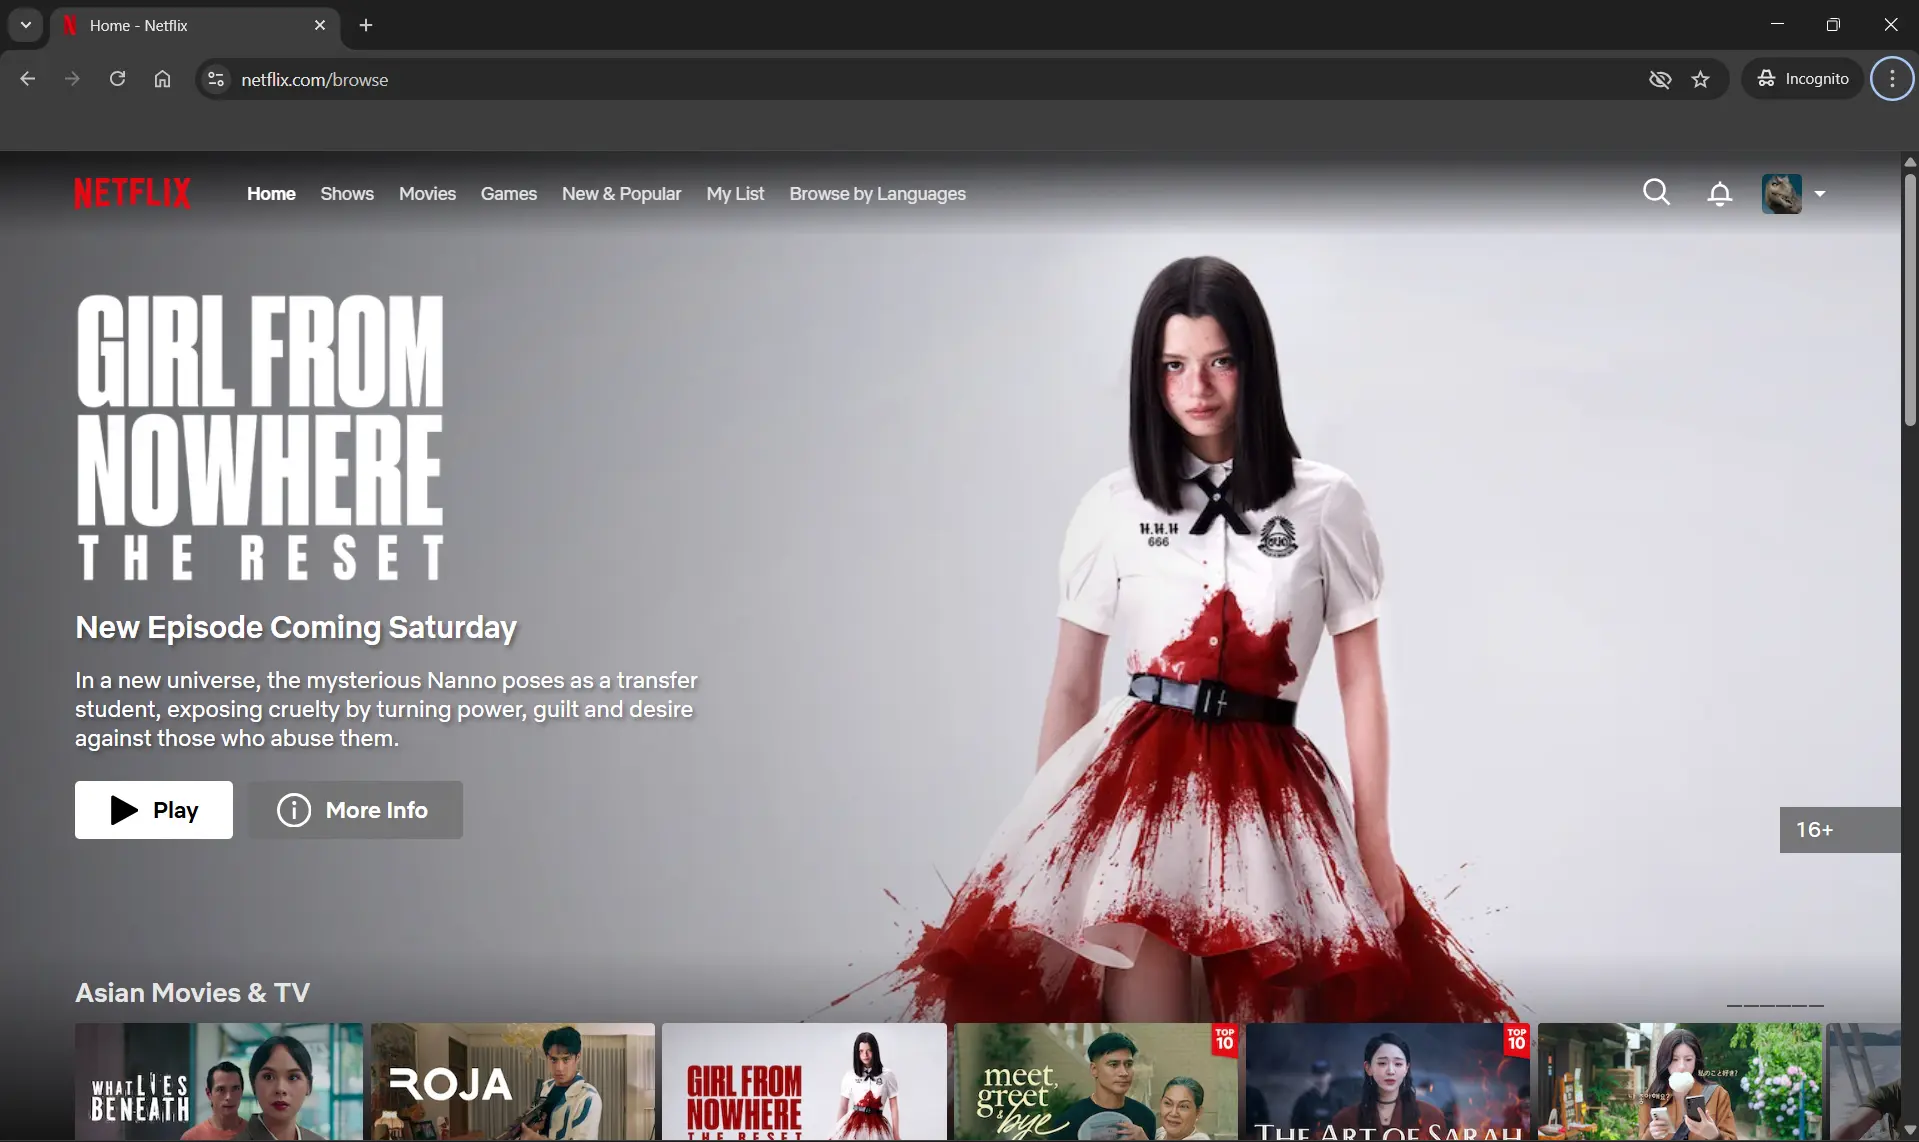Click the Netflix logo
The width and height of the screenshot is (1919, 1142).
tap(132, 193)
